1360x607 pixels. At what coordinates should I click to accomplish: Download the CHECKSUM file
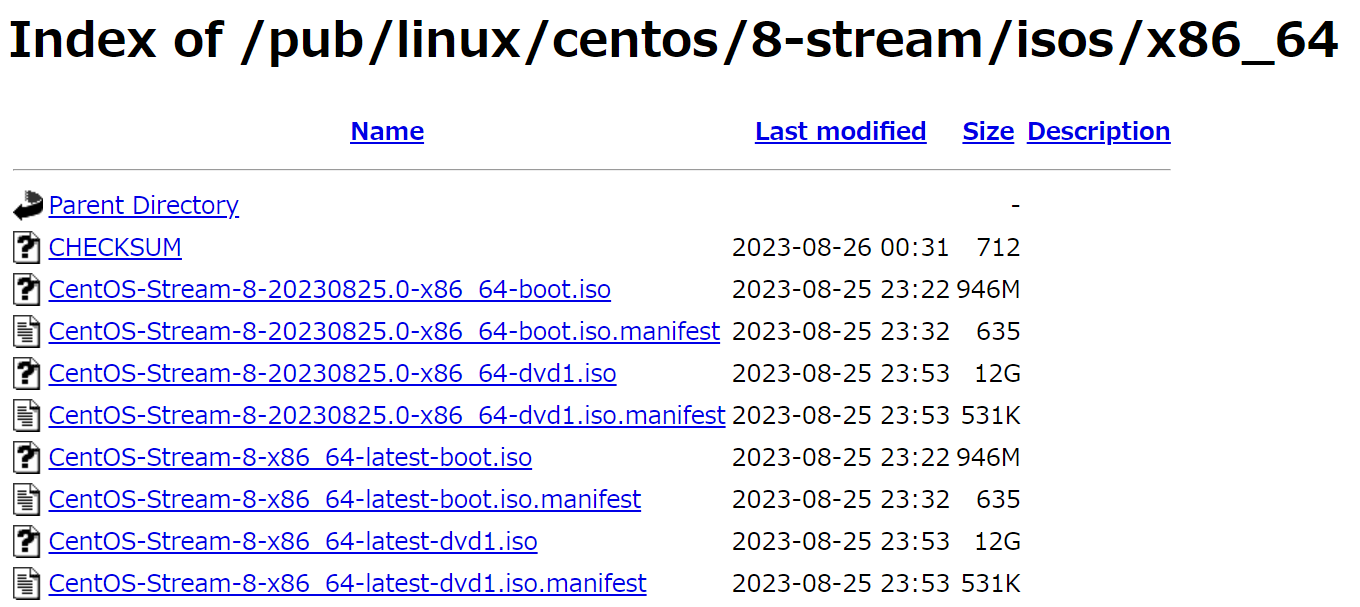114,247
